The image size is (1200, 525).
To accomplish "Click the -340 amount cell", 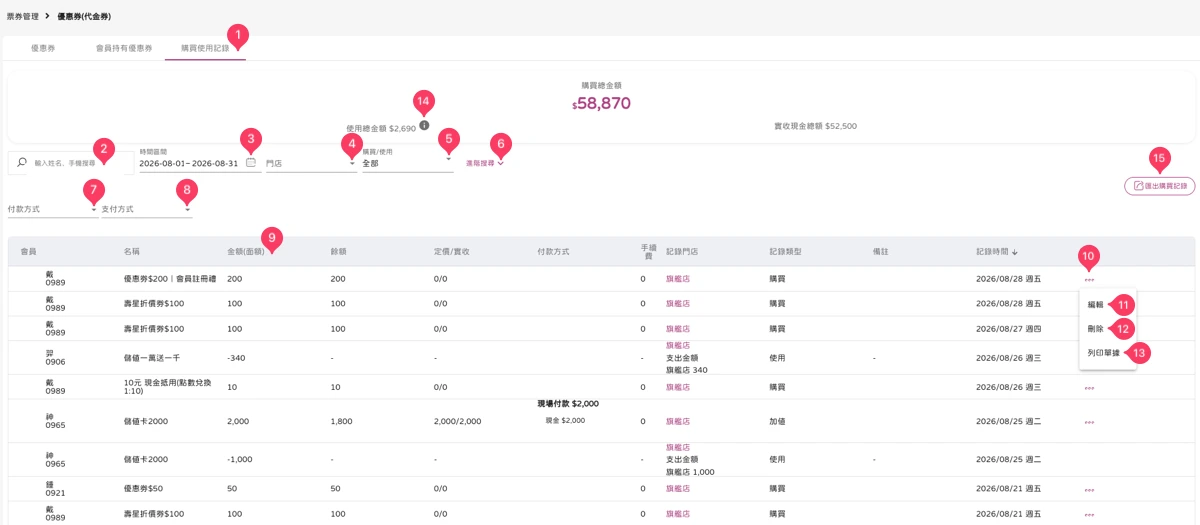I will pyautogui.click(x=236, y=357).
